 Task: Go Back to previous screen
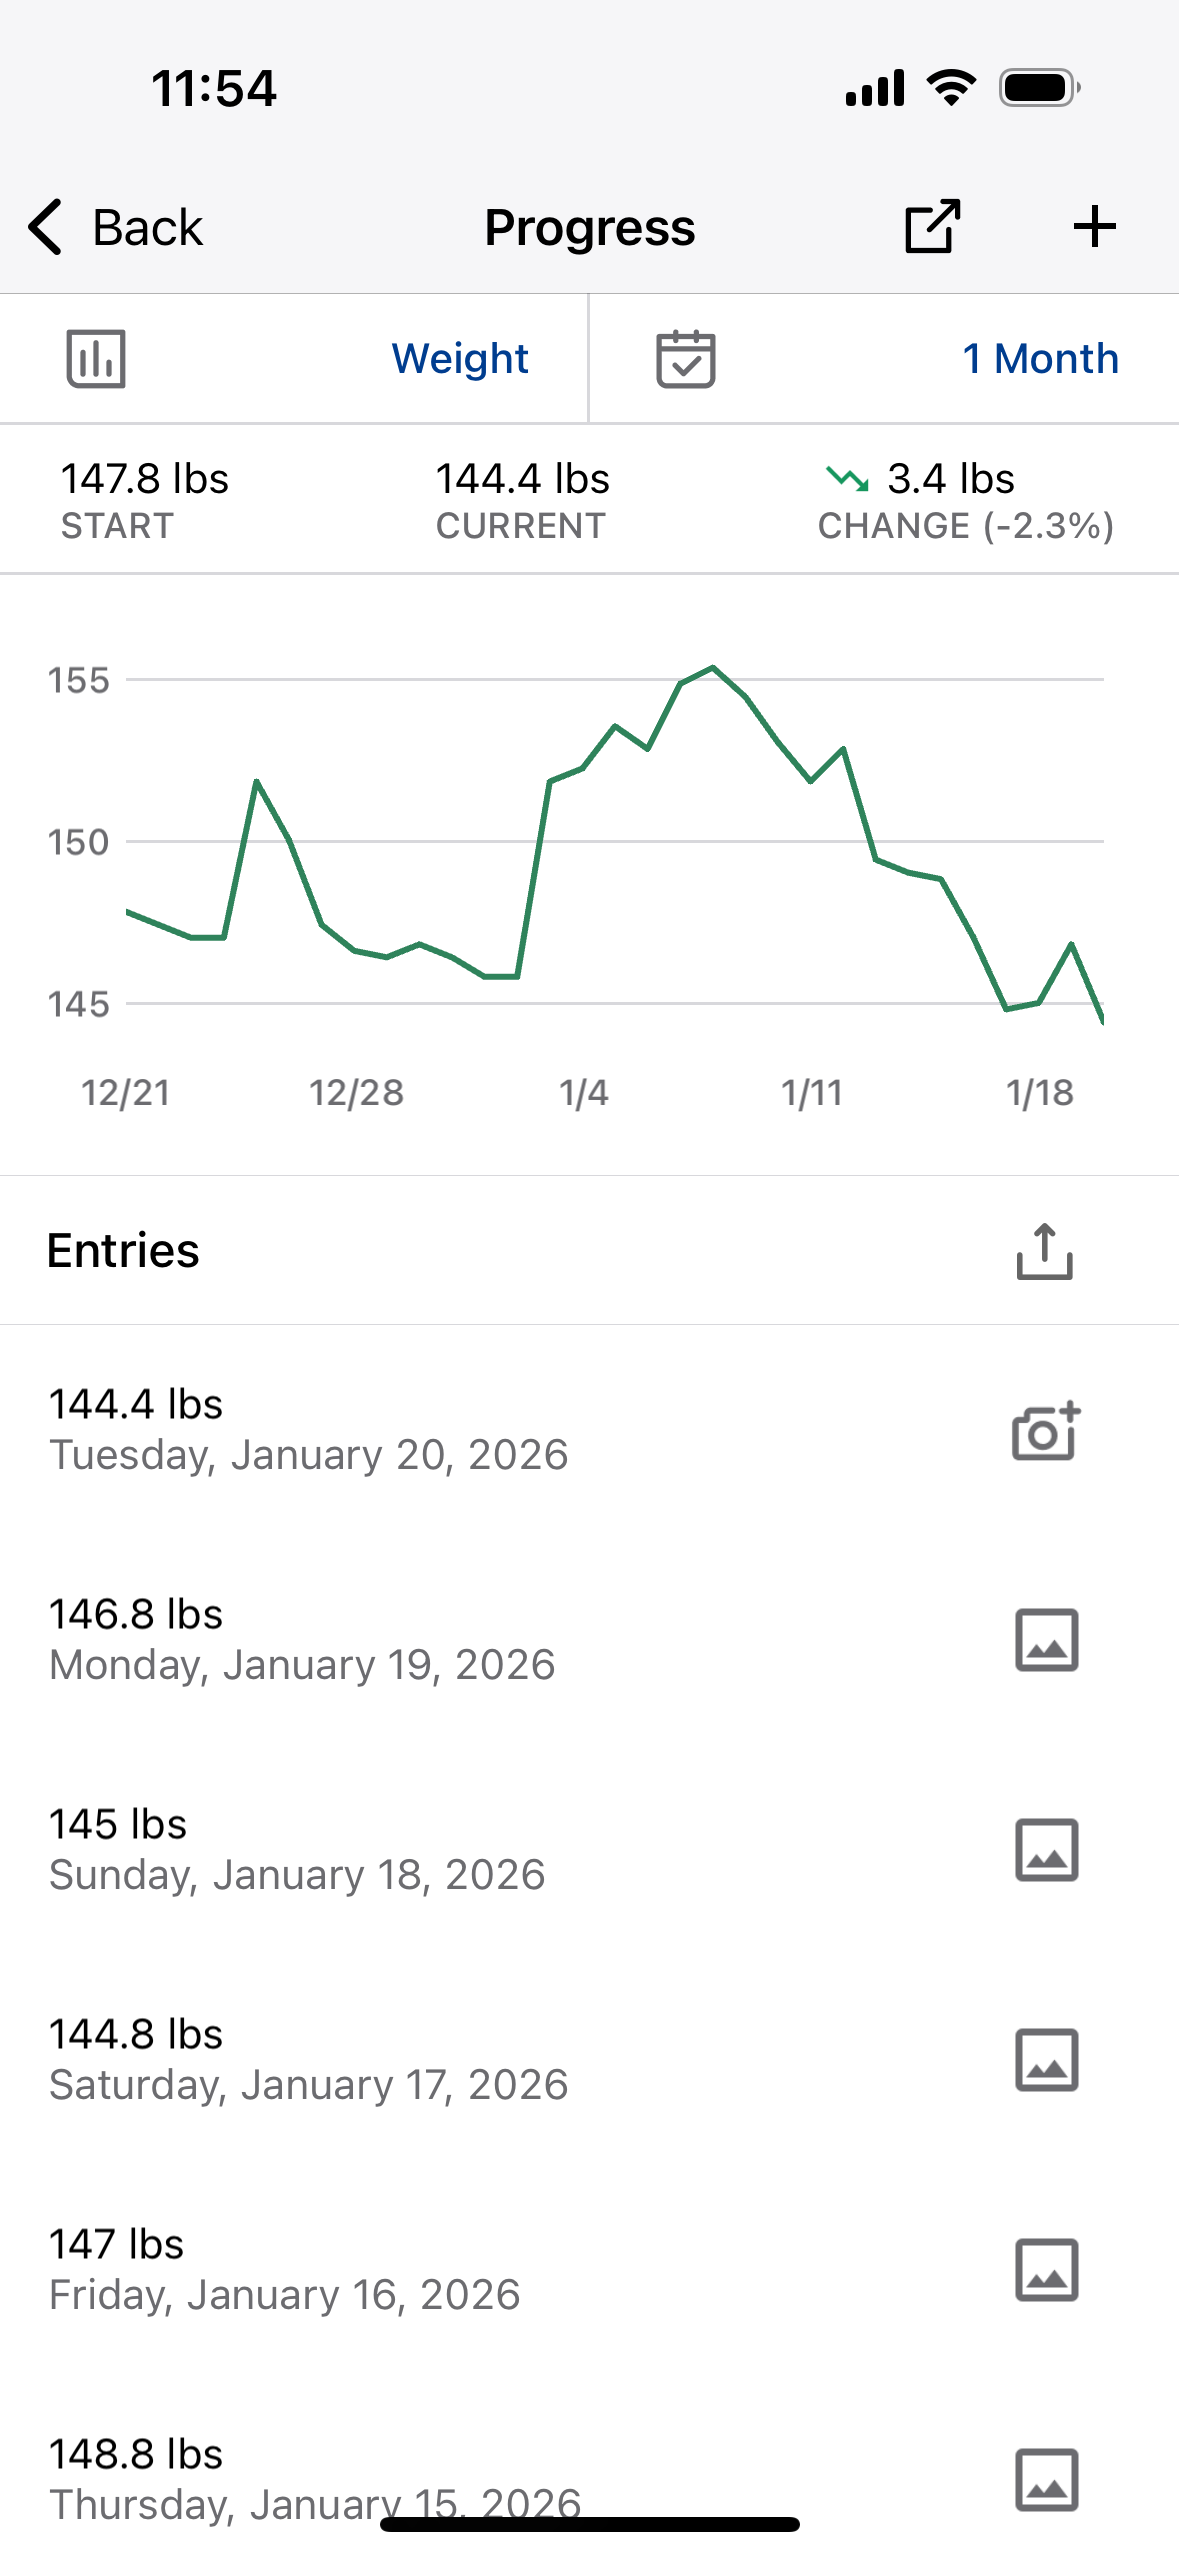coord(115,227)
